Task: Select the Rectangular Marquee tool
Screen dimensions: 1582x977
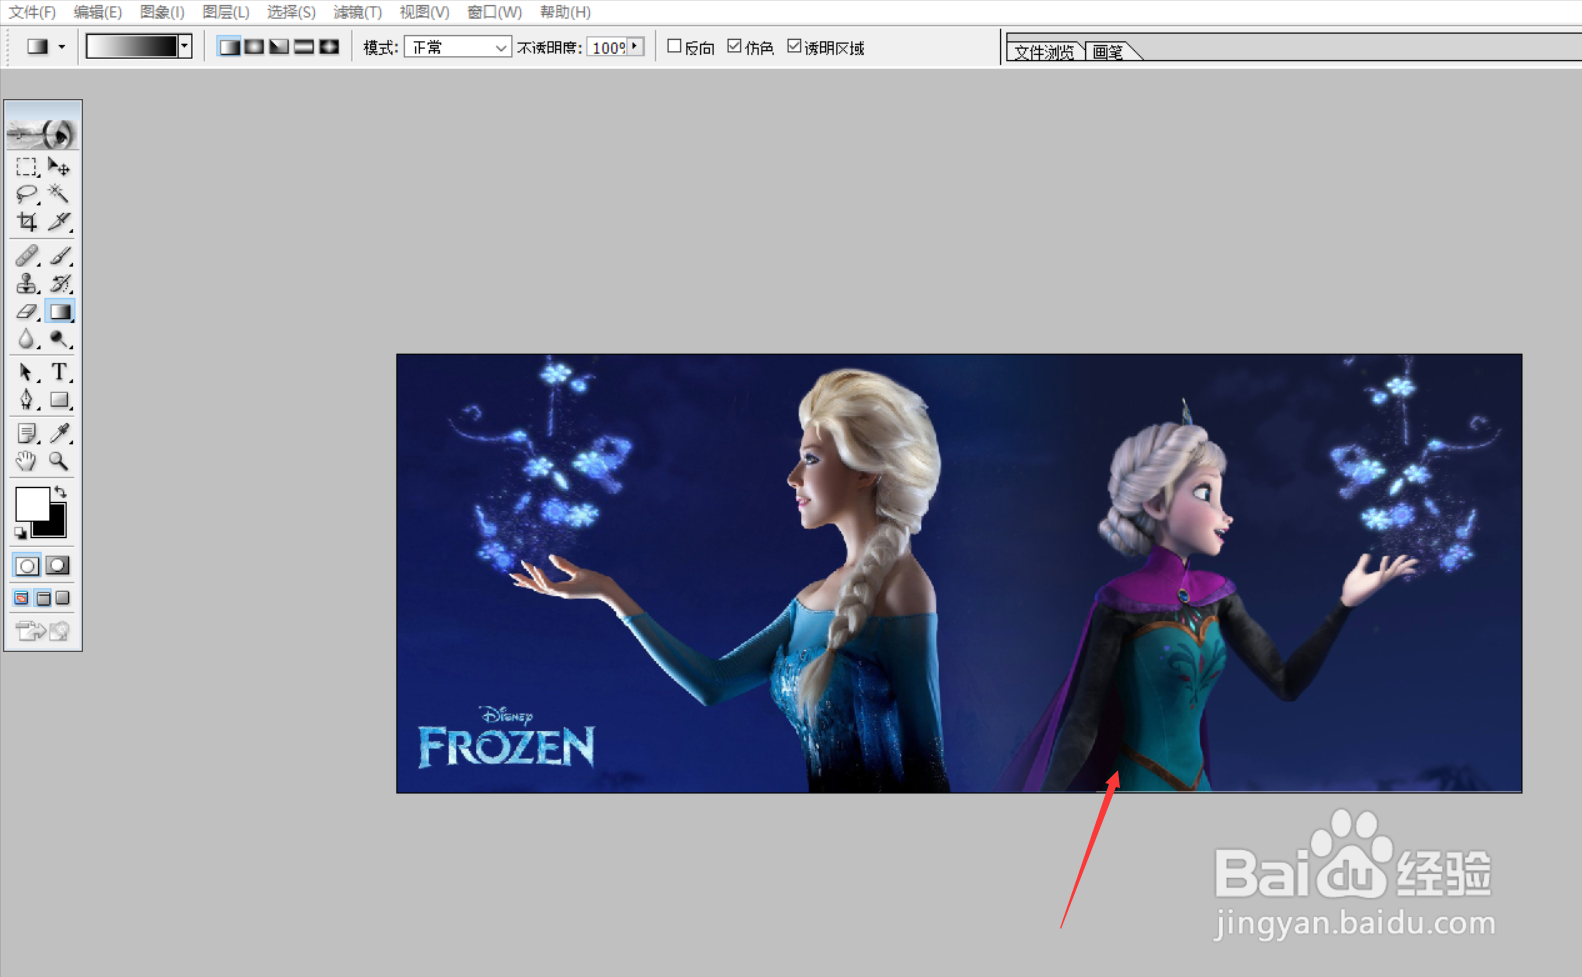Action: (27, 167)
